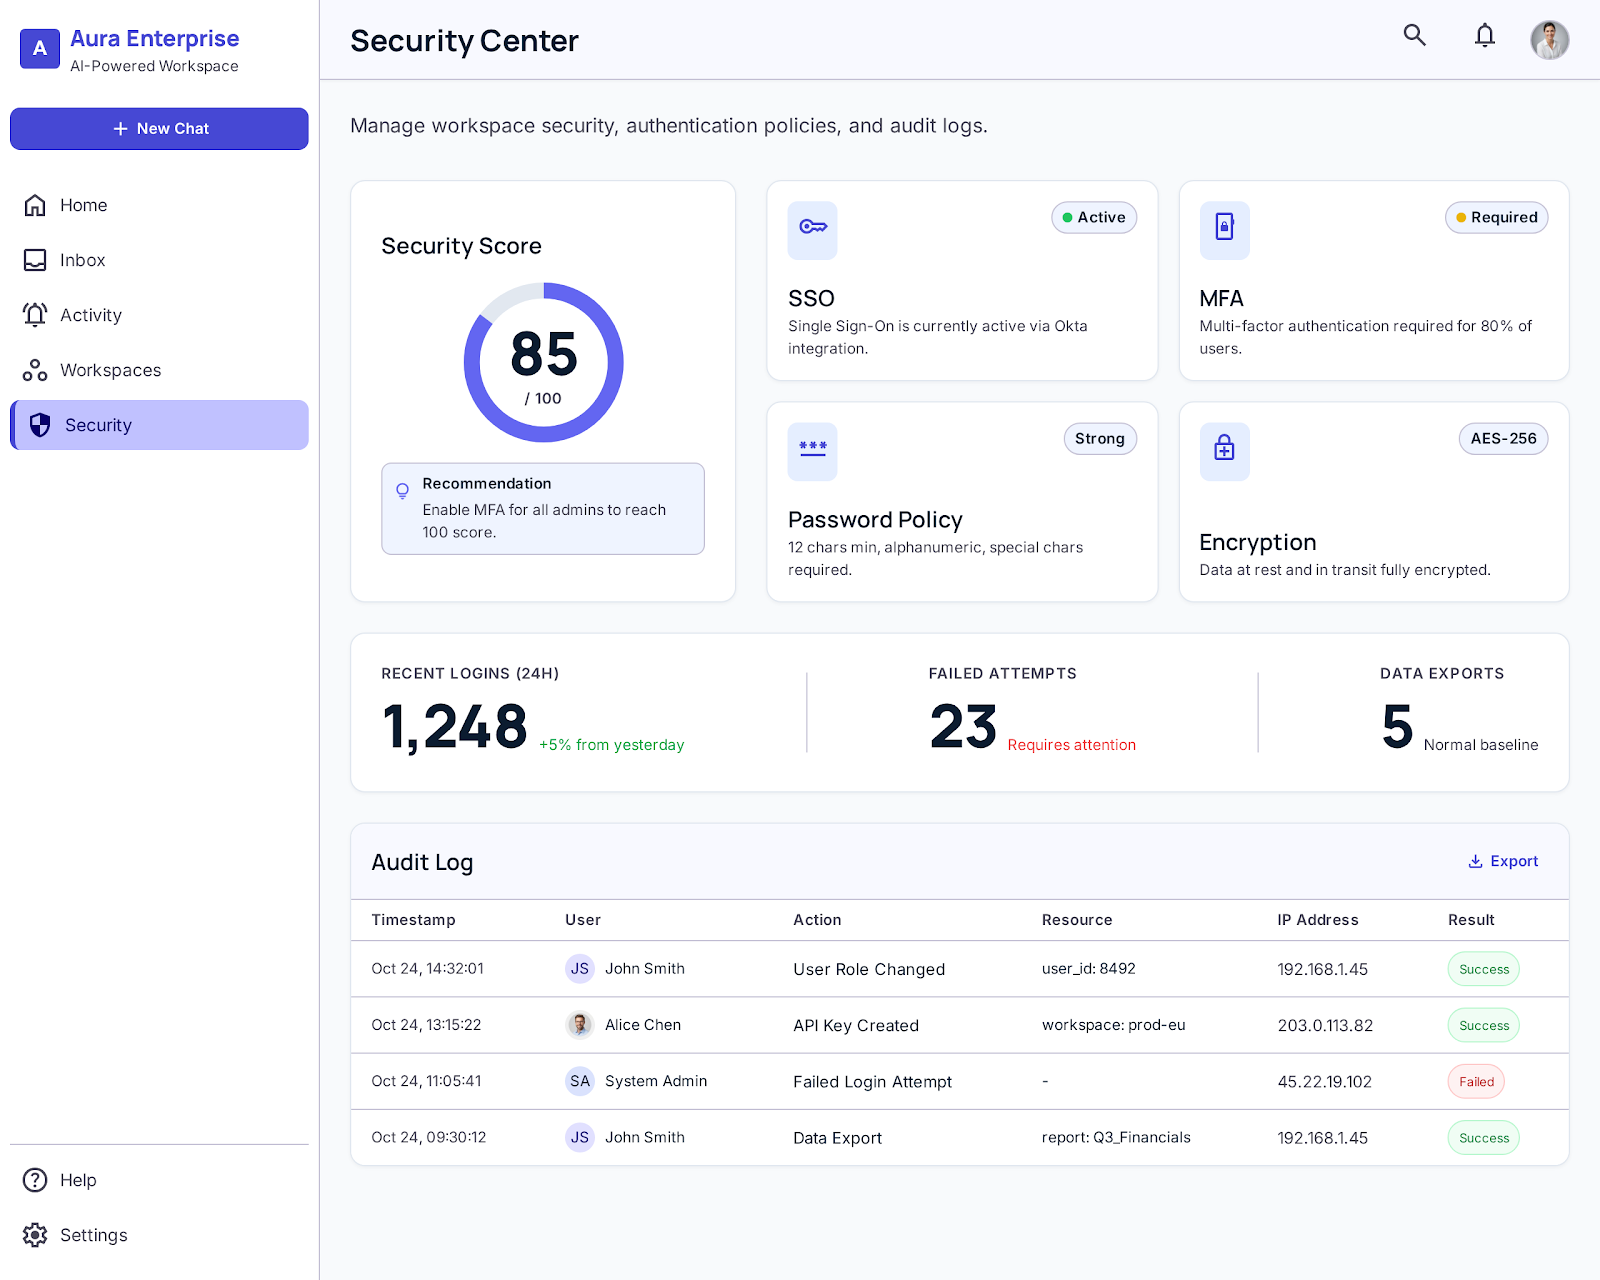The image size is (1600, 1280).
Task: Open the user profile avatar
Action: pyautogui.click(x=1549, y=40)
